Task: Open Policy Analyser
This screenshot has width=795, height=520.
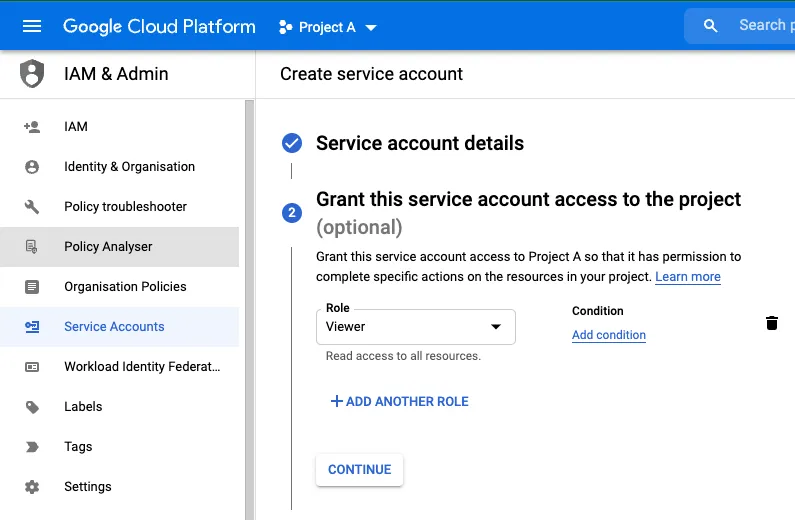Action: [120, 246]
